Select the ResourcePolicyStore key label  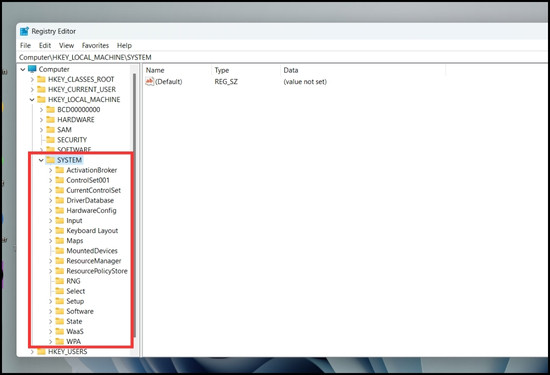tap(97, 271)
